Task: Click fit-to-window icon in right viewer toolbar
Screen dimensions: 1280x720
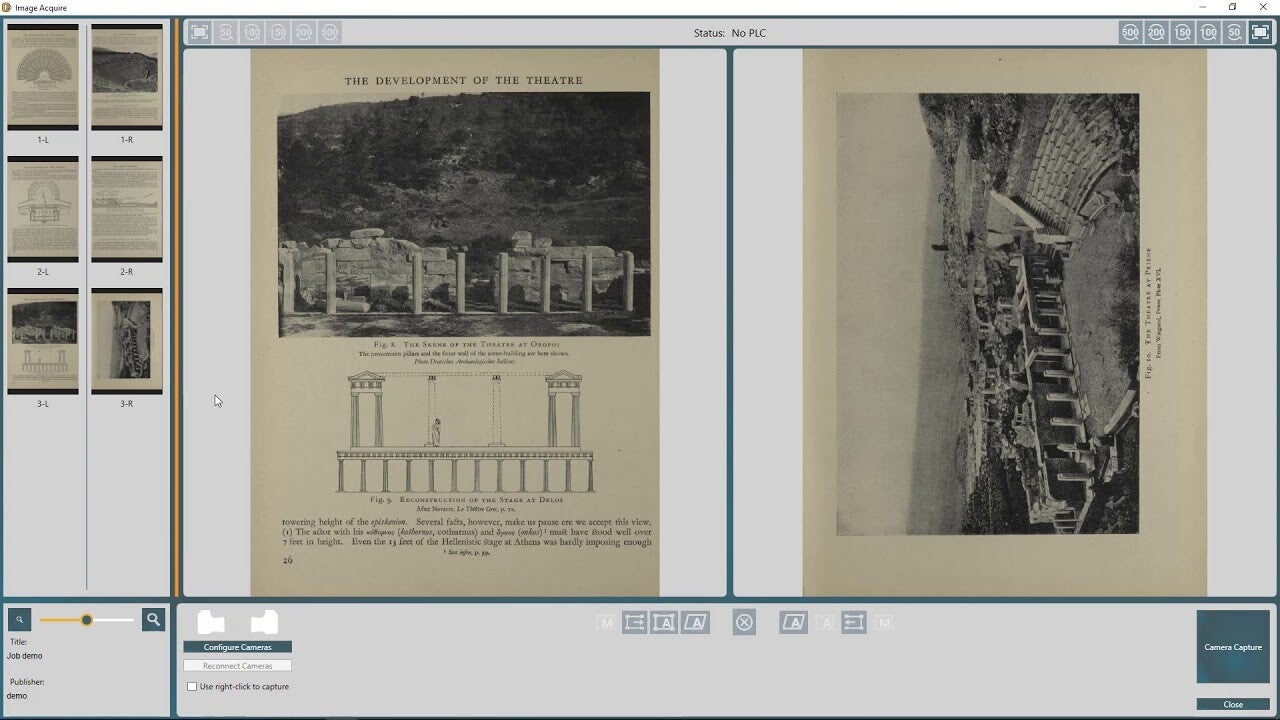Action: click(x=1260, y=32)
